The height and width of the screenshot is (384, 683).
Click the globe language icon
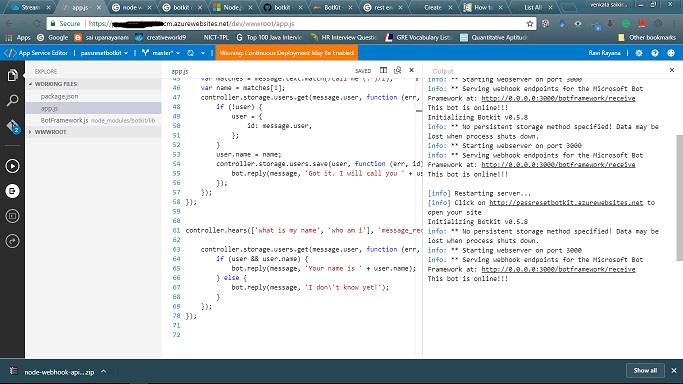point(671,53)
